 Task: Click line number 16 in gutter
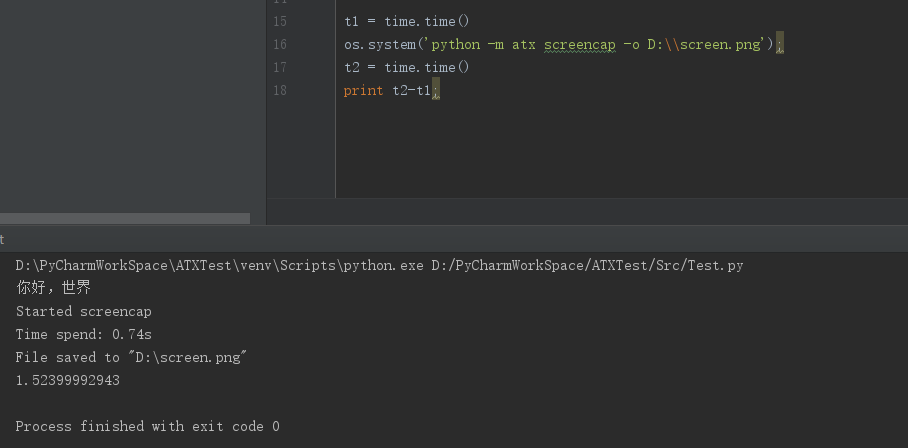[280, 45]
